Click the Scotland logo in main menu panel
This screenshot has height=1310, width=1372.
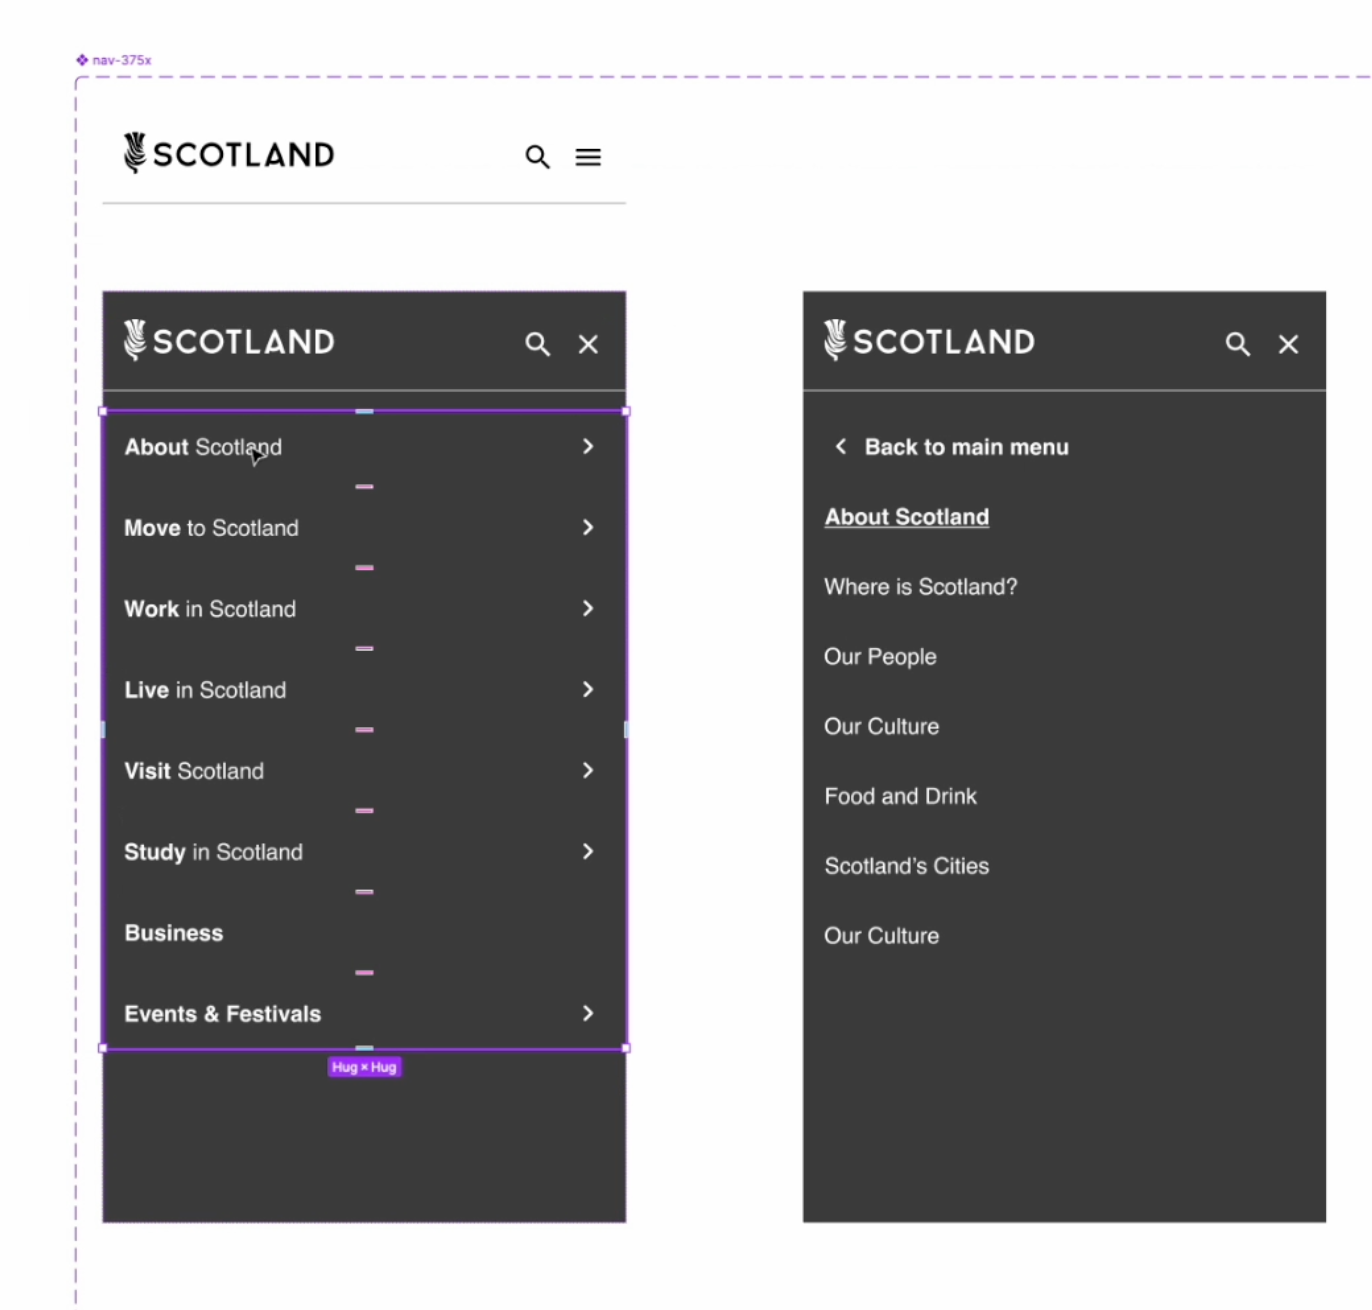click(x=229, y=341)
